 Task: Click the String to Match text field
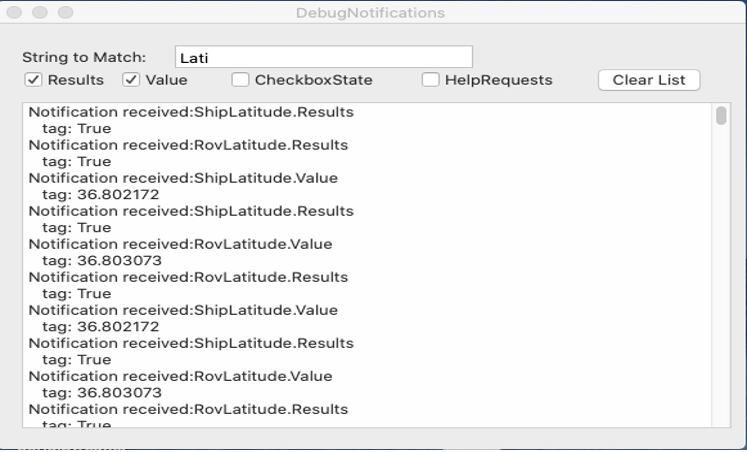tap(323, 57)
